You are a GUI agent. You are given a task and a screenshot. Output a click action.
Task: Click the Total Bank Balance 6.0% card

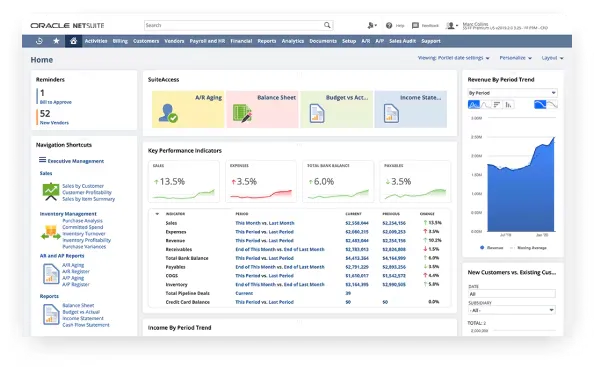[338, 181]
